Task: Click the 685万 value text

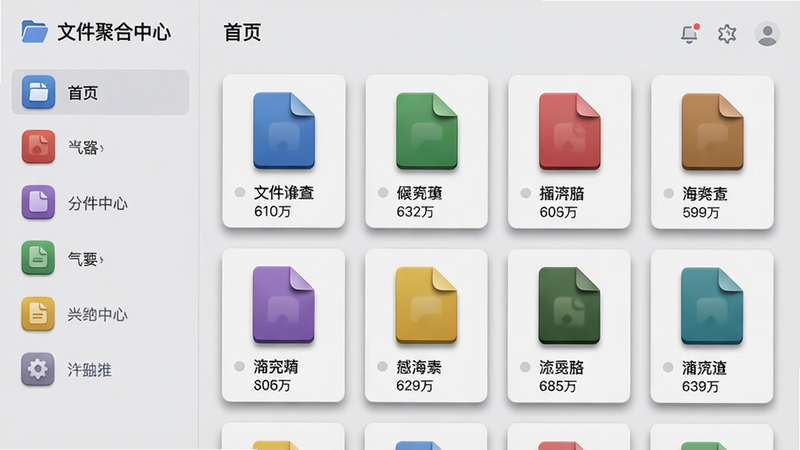Action: pyautogui.click(x=558, y=386)
